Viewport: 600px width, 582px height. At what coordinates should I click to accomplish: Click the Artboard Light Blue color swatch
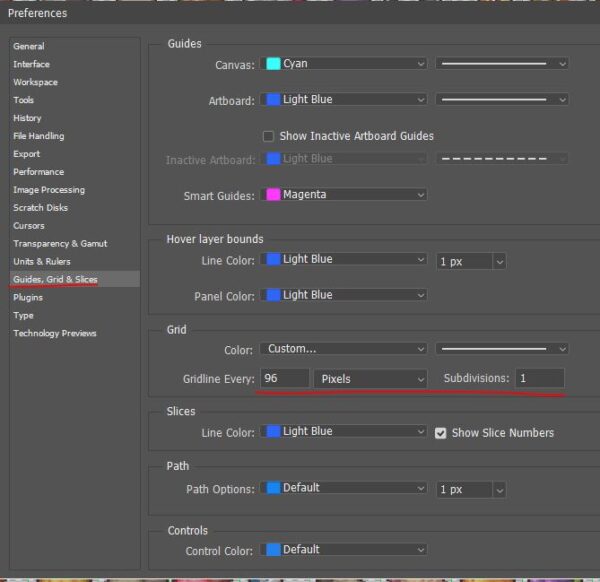pos(273,99)
